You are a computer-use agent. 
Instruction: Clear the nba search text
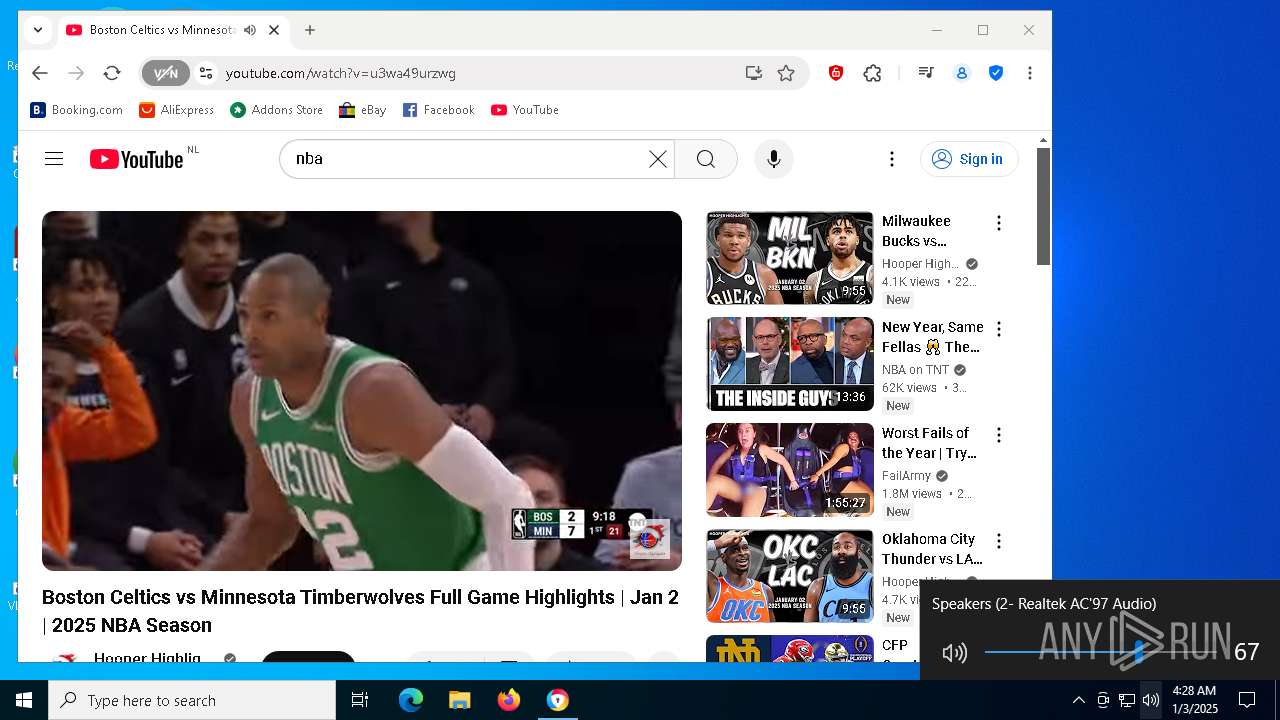click(x=657, y=159)
